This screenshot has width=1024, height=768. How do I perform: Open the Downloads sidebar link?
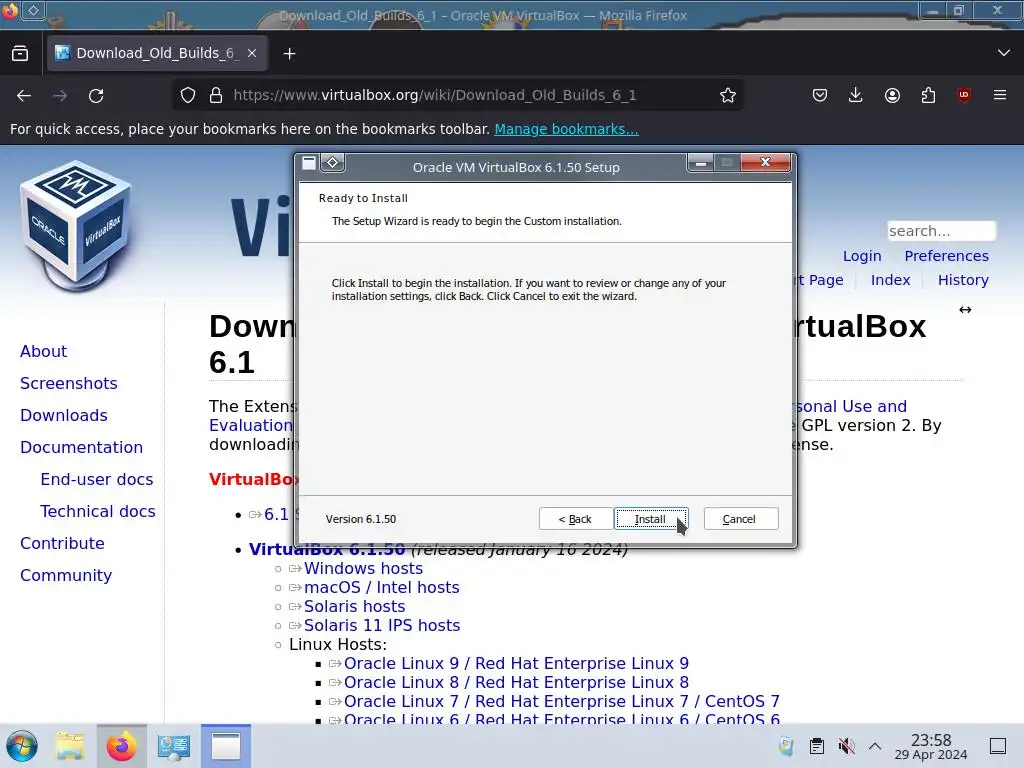click(x=63, y=415)
